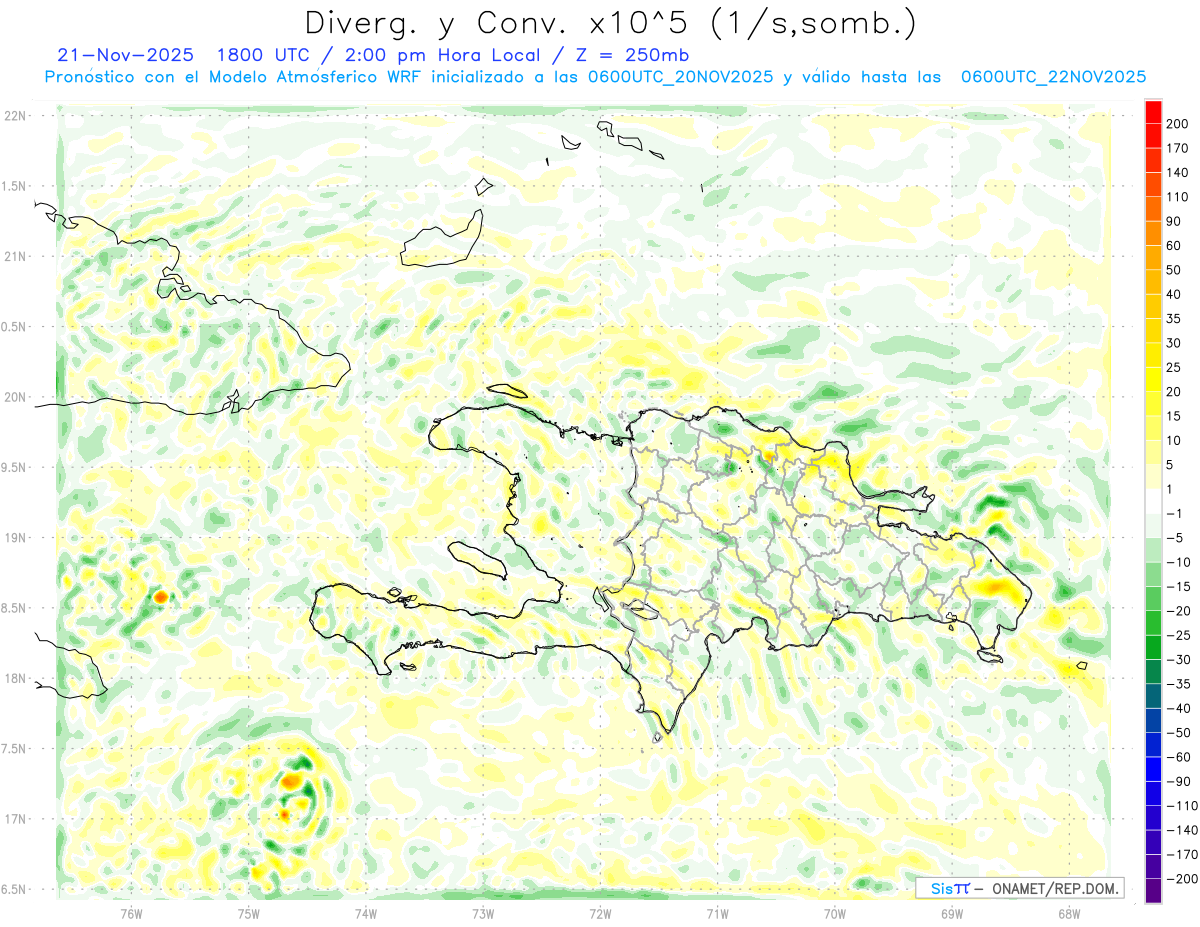
Task: Click the positive "200" color scale label
Action: 1179,123
